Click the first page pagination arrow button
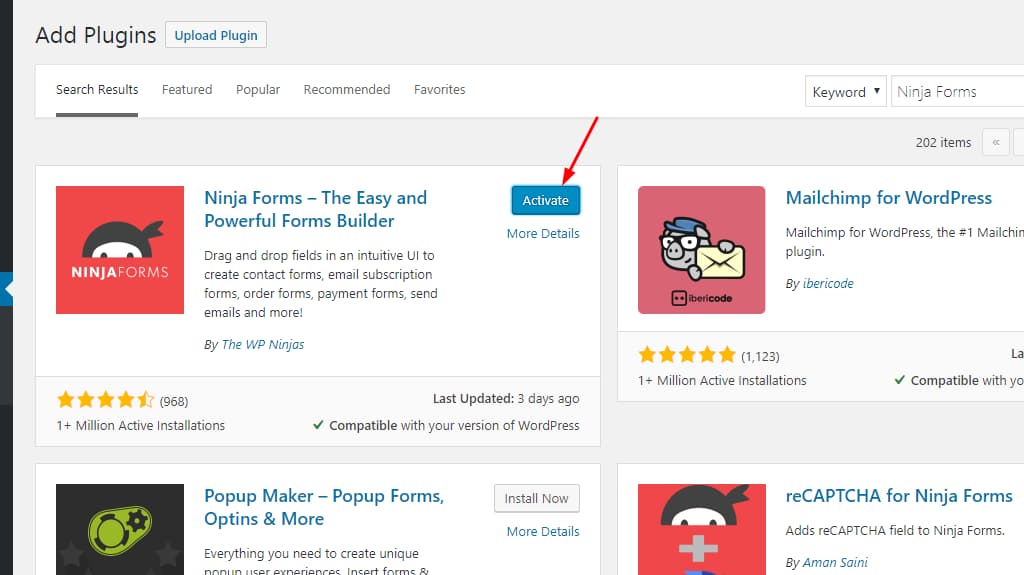Screen dimensions: 1024x575 pos(995,142)
